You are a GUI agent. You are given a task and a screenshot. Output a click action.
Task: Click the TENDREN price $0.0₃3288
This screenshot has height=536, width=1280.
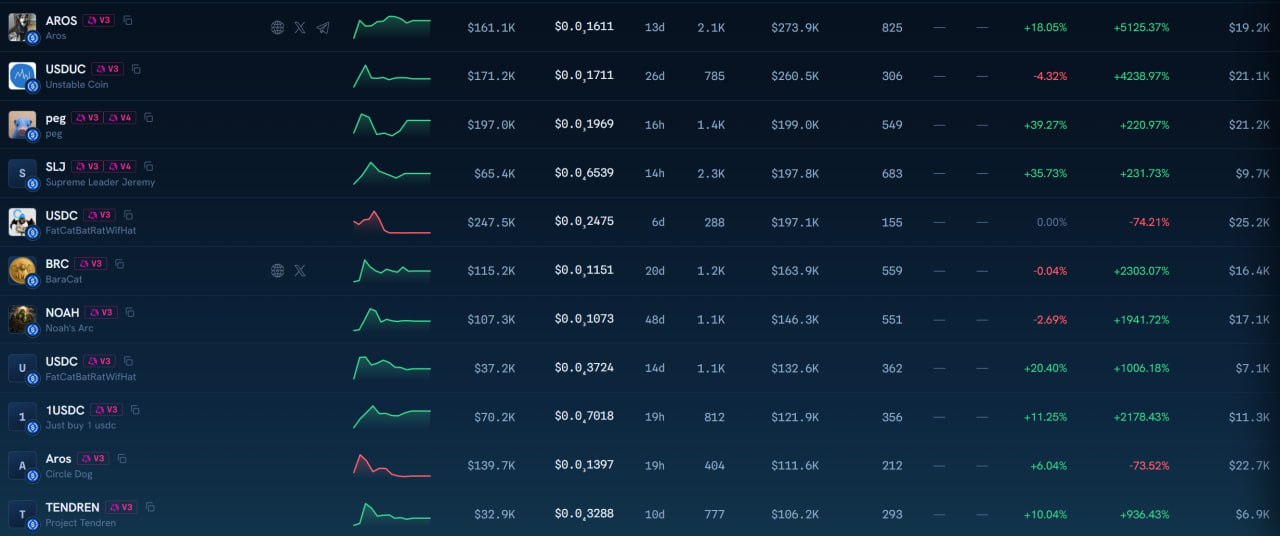584,513
